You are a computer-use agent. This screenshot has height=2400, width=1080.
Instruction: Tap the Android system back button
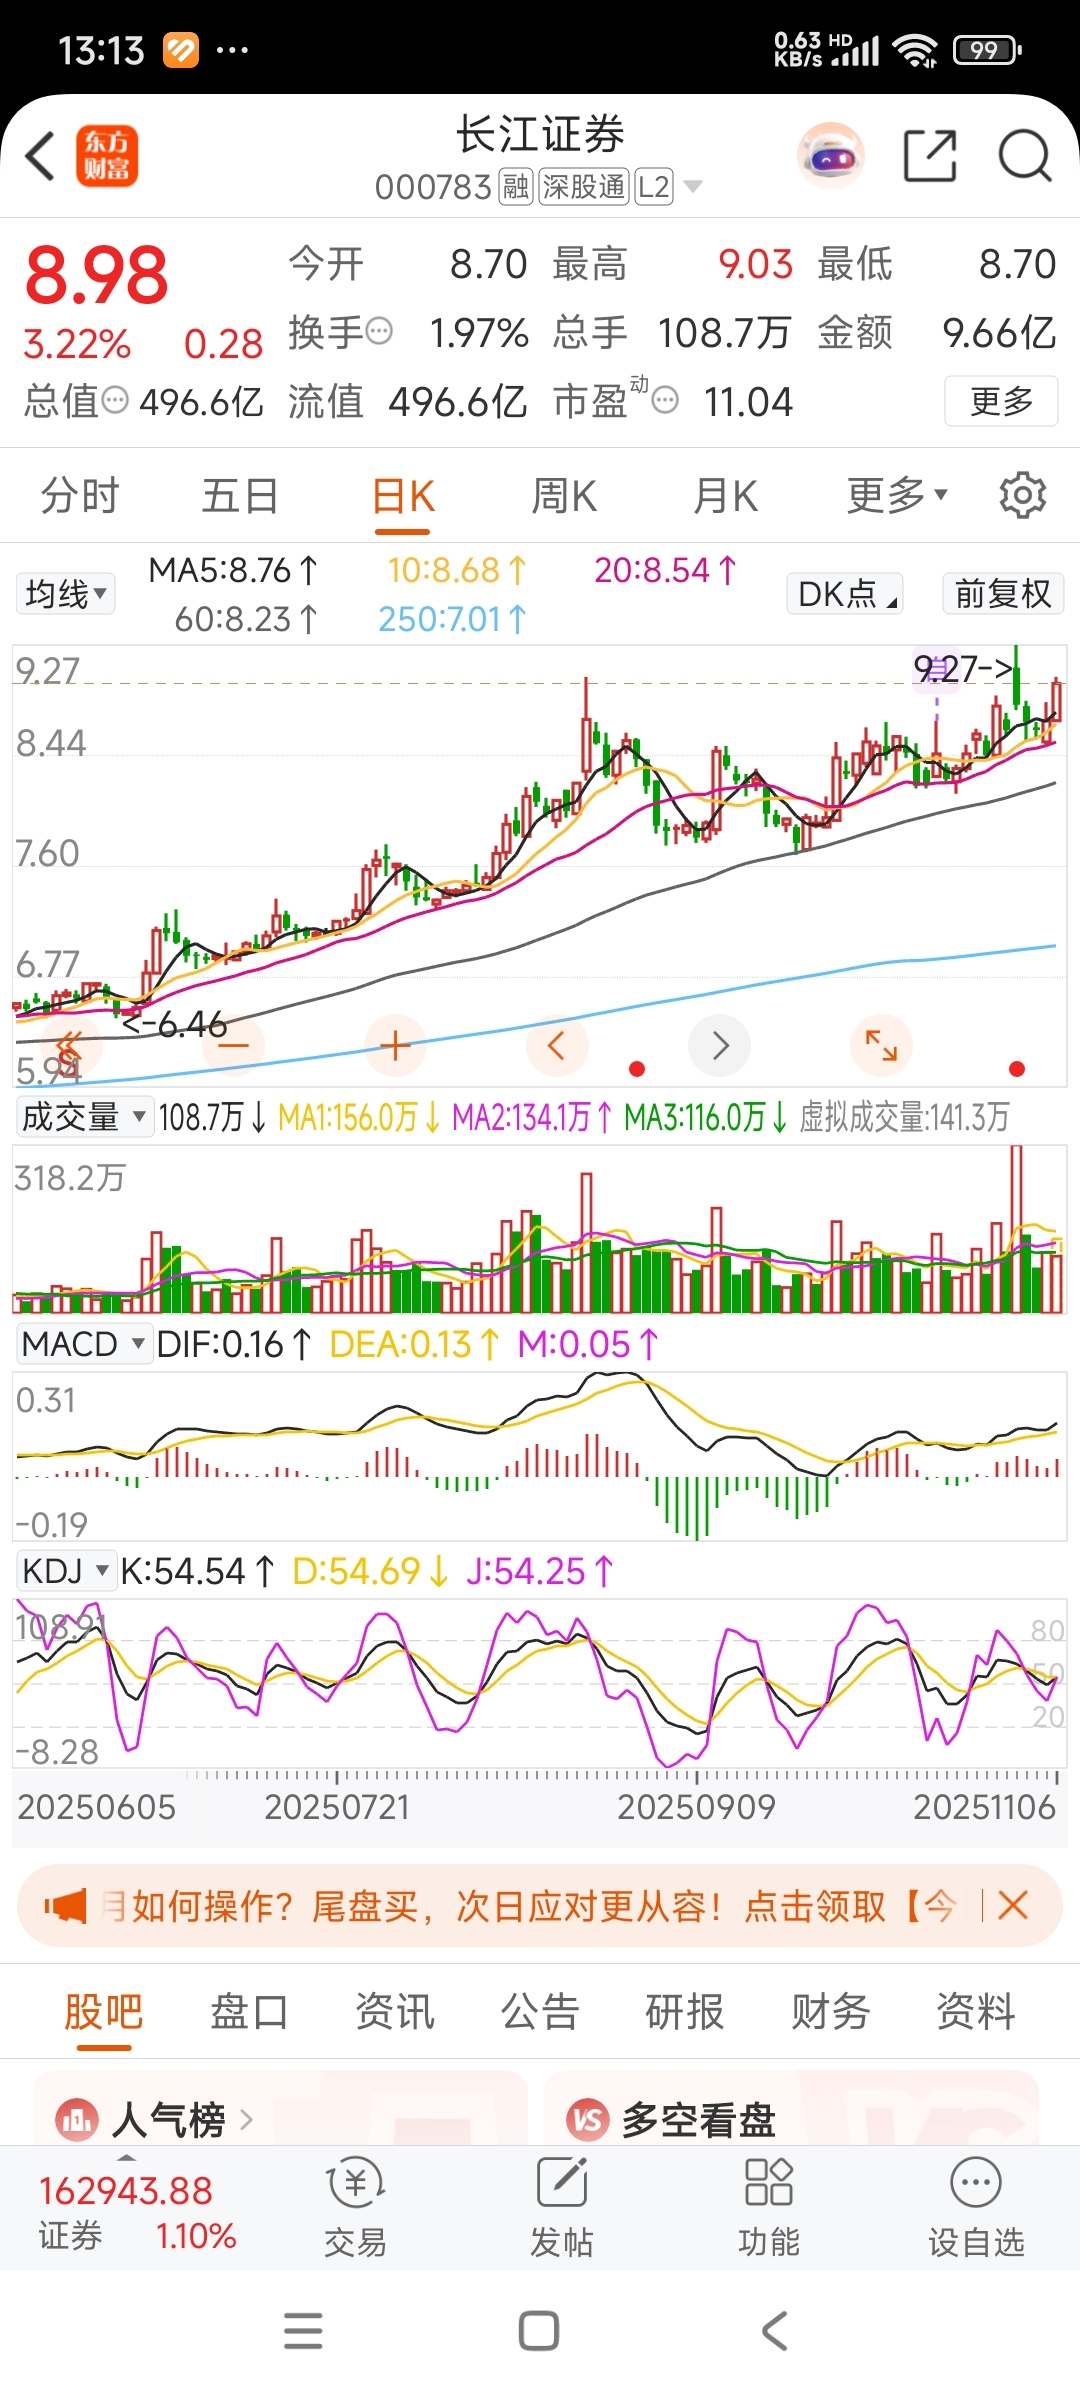[775, 2331]
